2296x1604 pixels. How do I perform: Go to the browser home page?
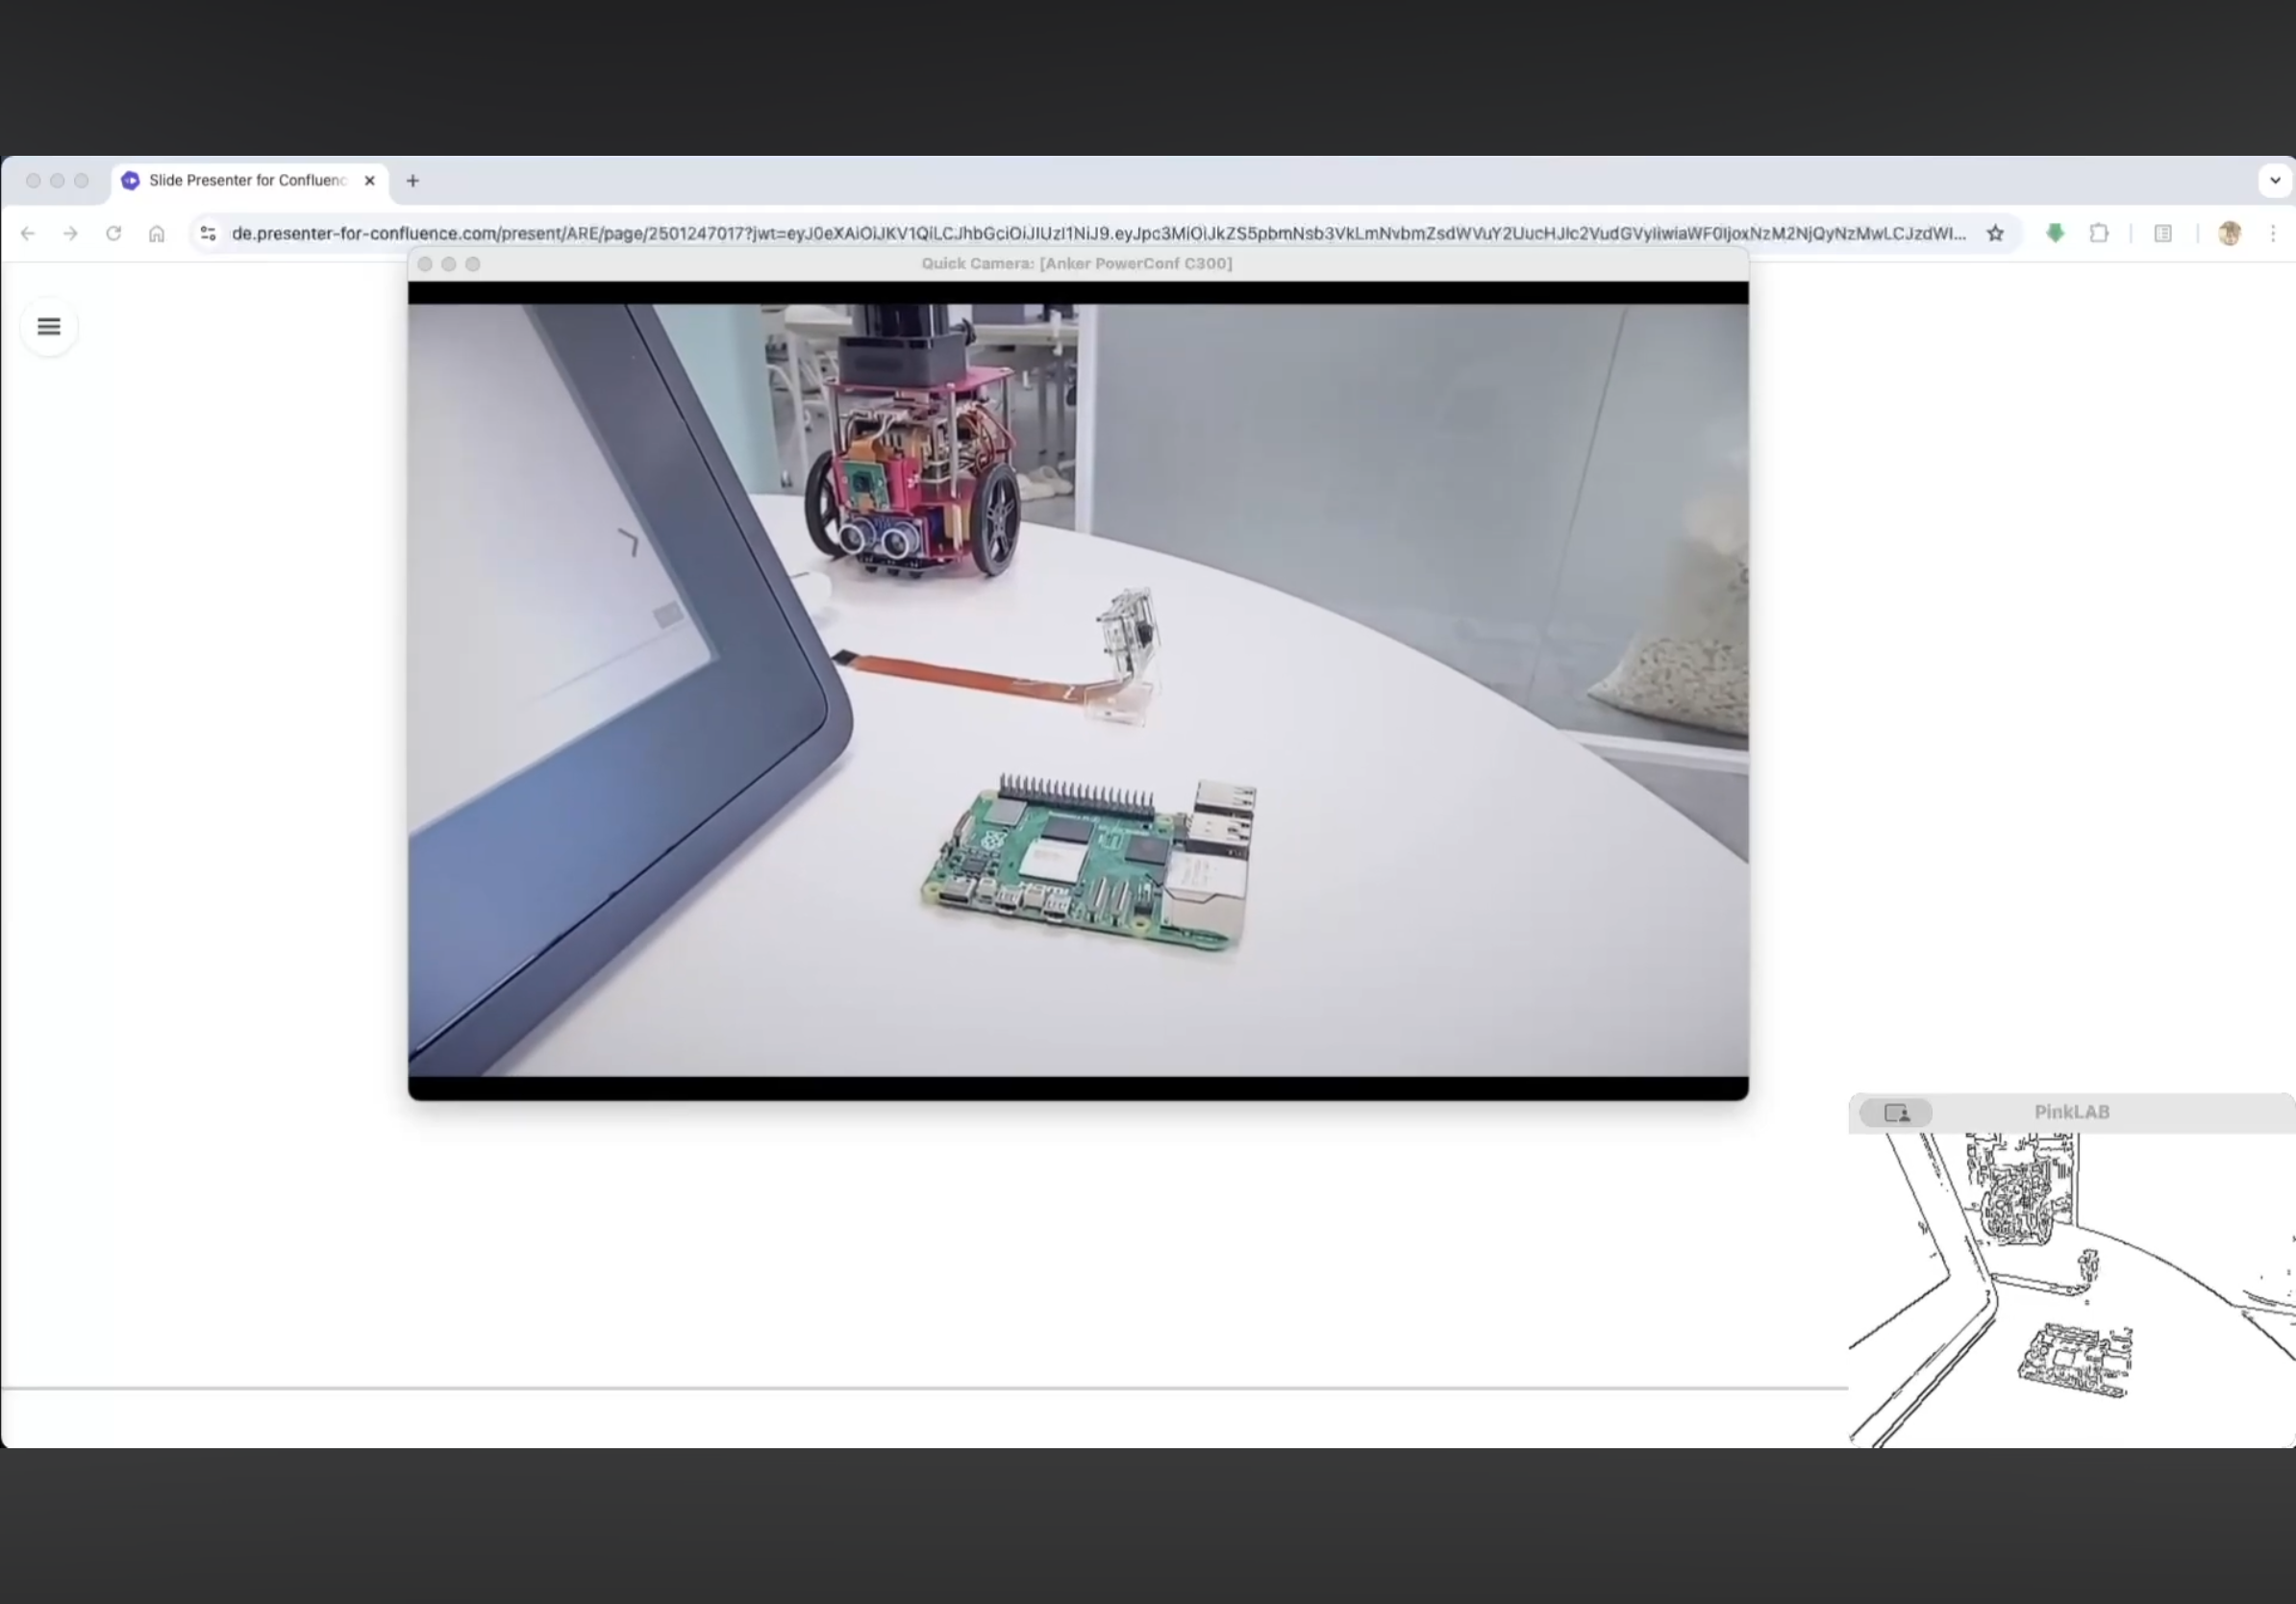point(156,234)
